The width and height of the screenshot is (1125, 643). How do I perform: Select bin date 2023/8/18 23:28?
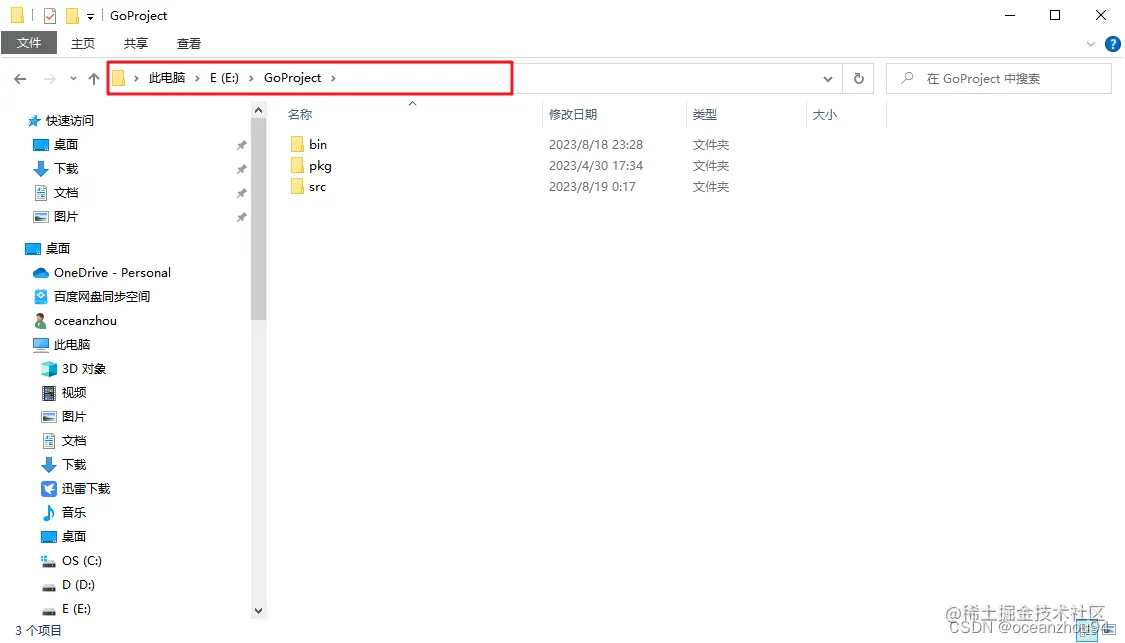pyautogui.click(x=596, y=144)
